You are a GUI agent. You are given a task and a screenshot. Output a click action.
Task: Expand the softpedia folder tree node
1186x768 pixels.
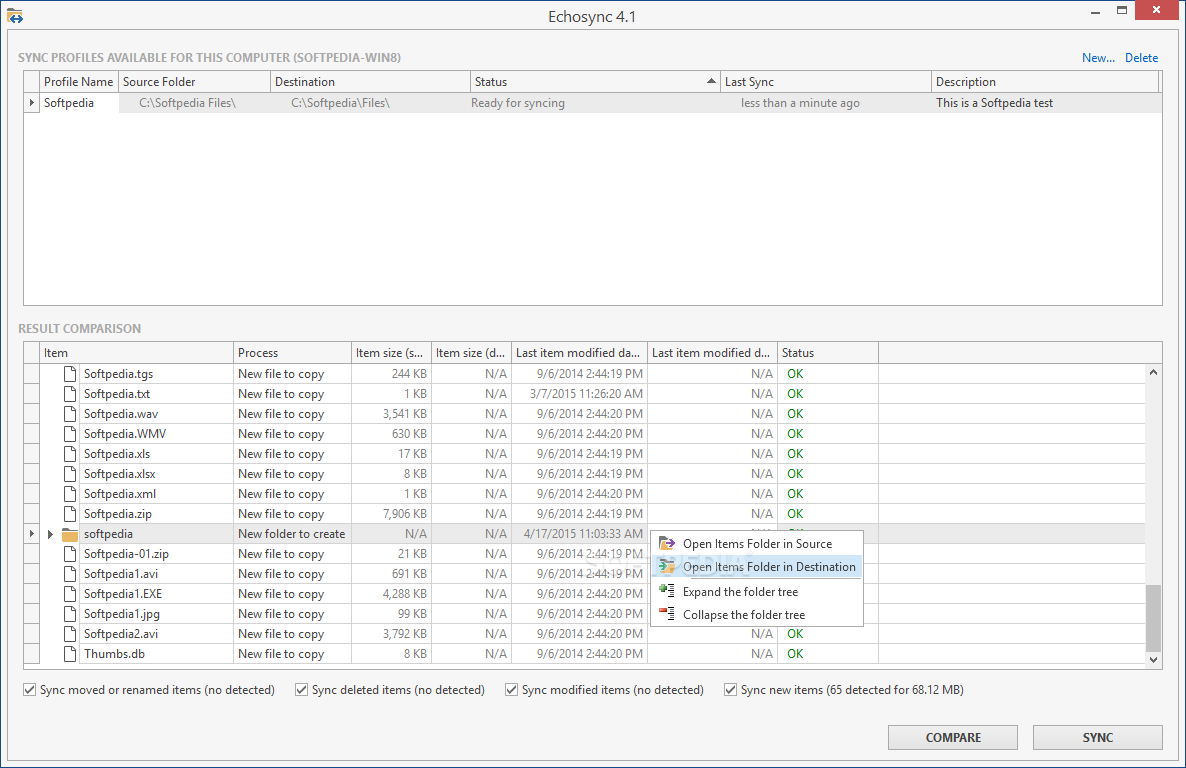coord(50,534)
